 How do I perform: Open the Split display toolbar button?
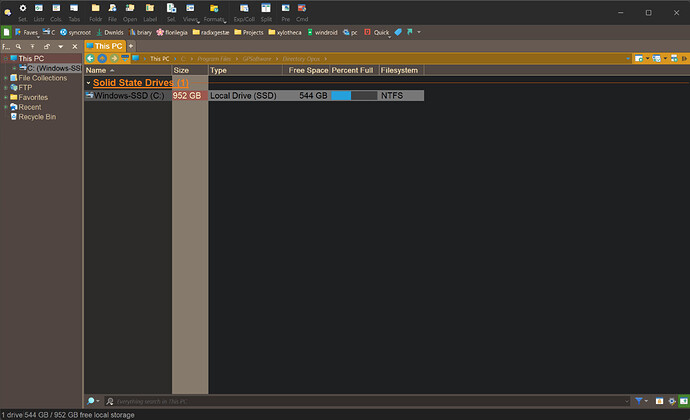pos(266,11)
